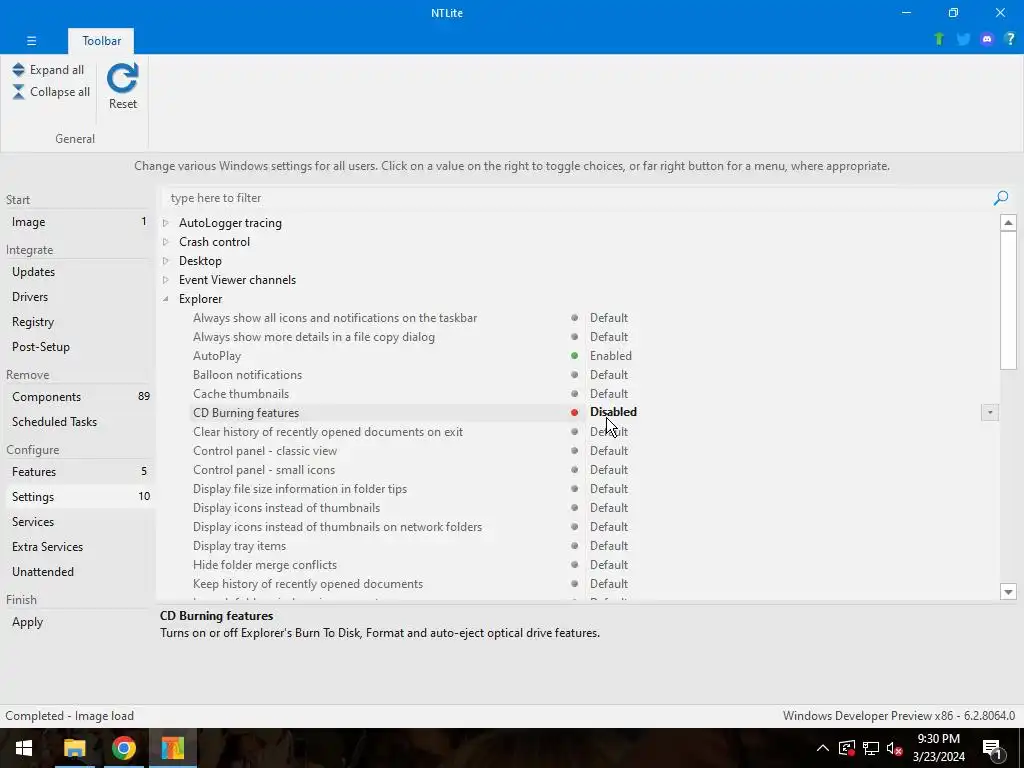Click Apply in the Finish section
This screenshot has width=1024, height=768.
(78, 622)
